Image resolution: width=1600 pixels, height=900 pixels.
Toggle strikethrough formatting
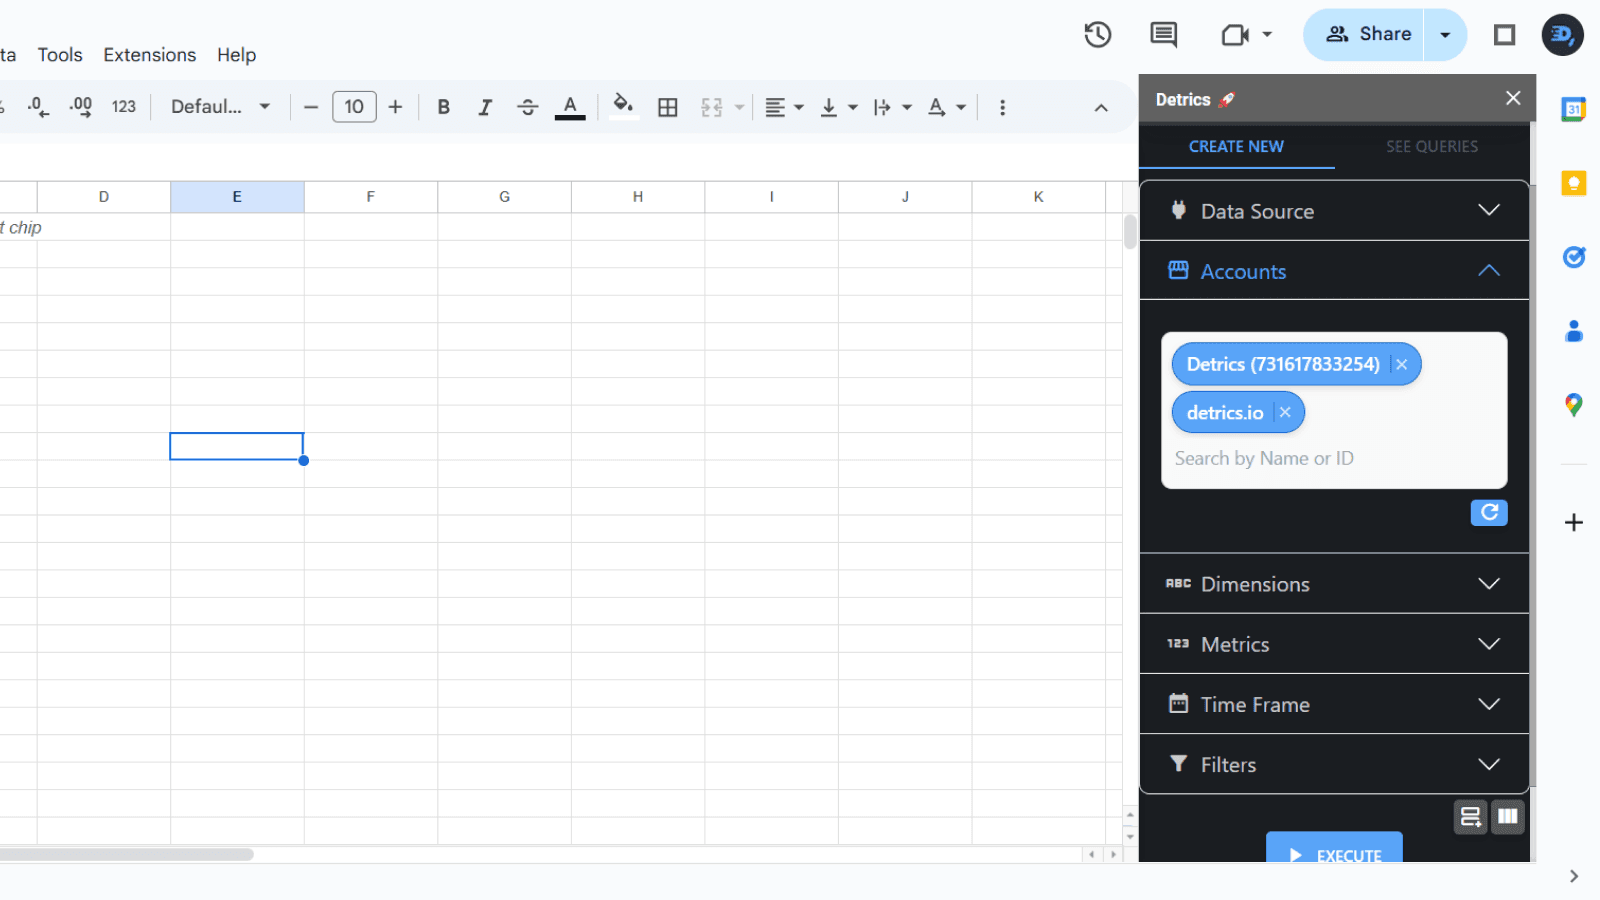pos(527,107)
